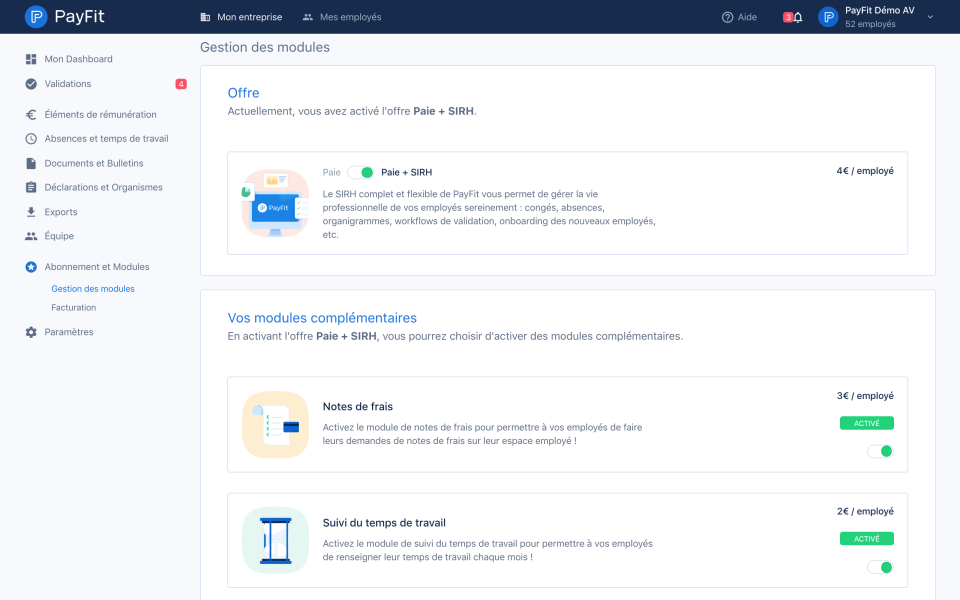Viewport: 960px width, 600px height.
Task: Select Gestion des modules submenu
Action: 93,289
